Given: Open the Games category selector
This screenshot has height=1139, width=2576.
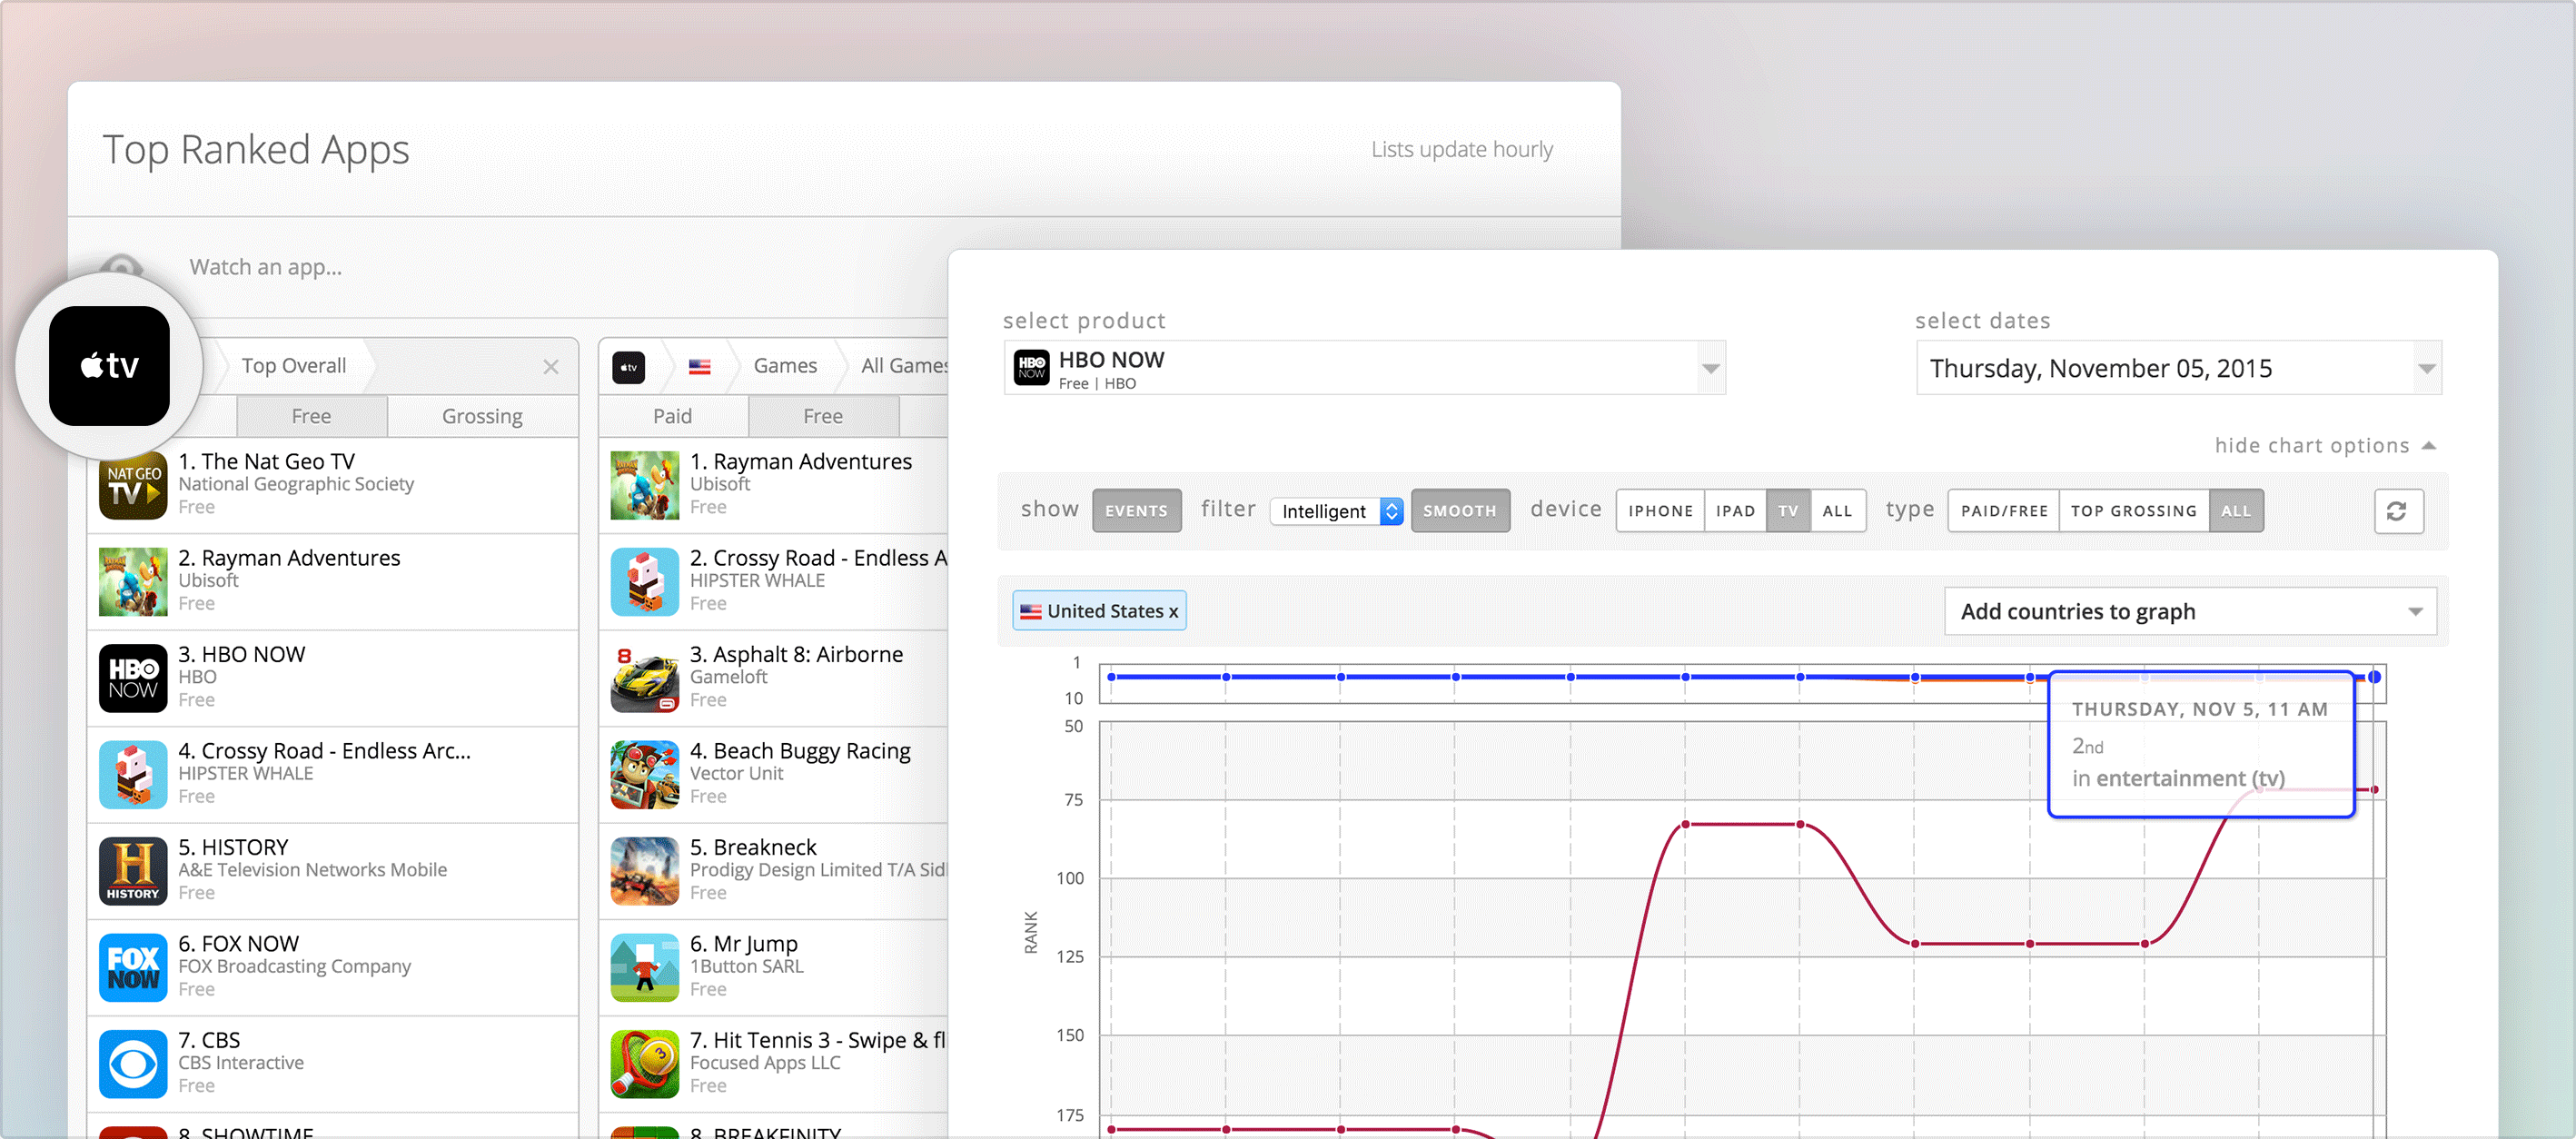Looking at the screenshot, I should point(785,366).
